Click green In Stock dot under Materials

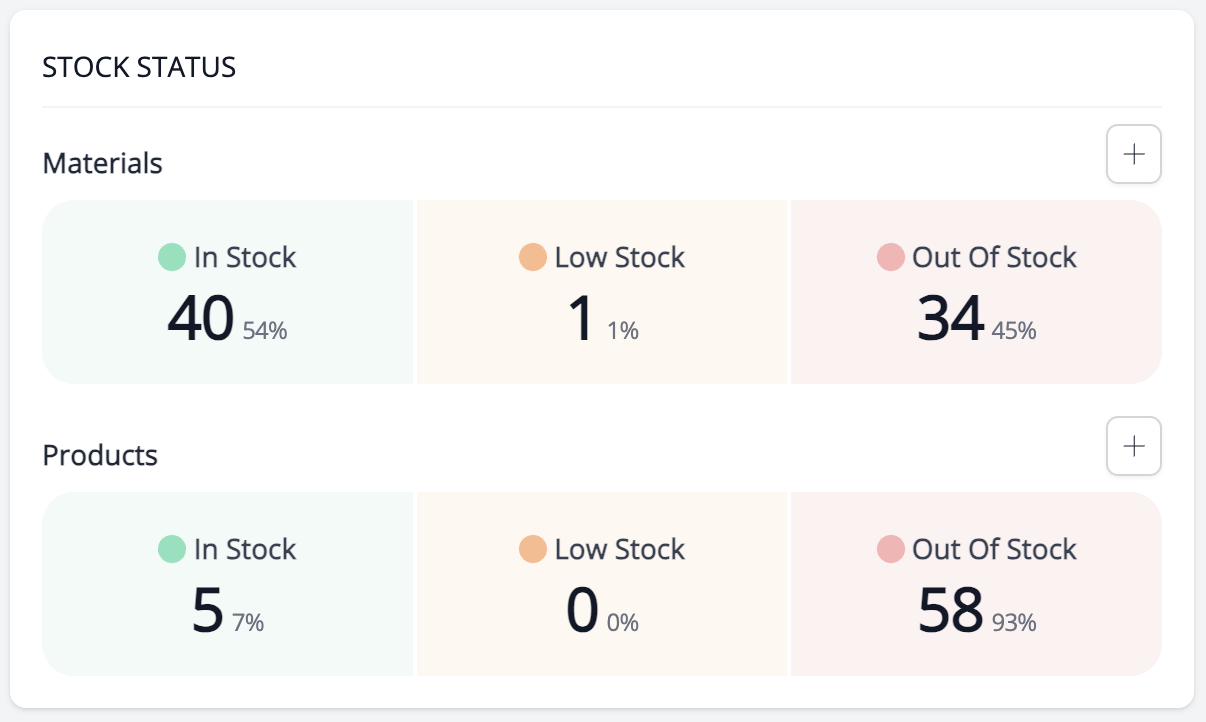(x=172, y=257)
